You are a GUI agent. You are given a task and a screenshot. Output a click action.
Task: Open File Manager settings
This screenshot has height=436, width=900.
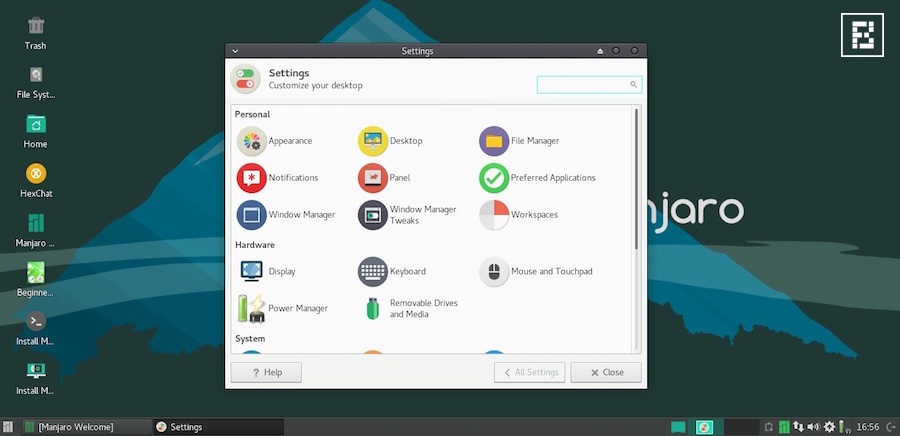pyautogui.click(x=494, y=141)
